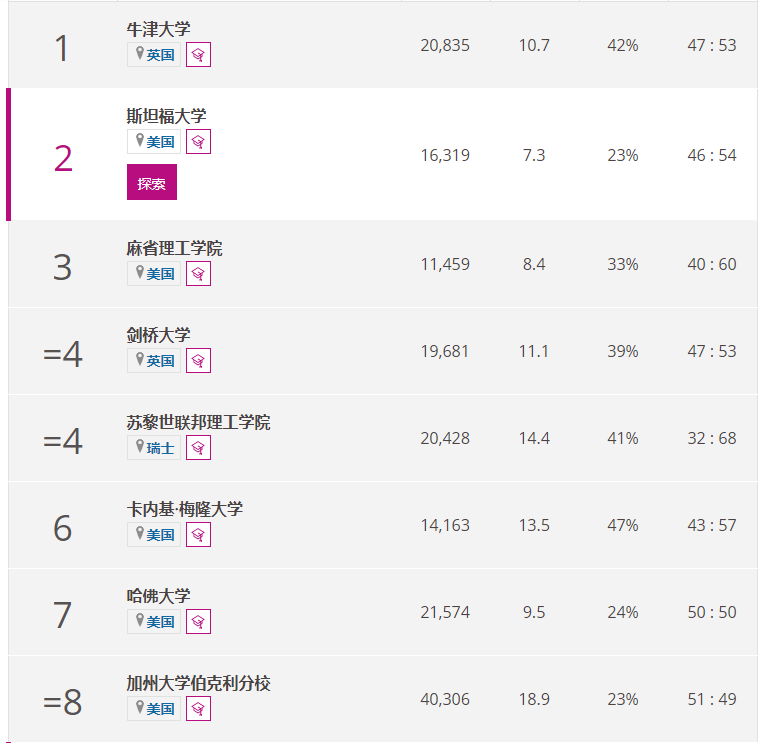Click the graduation cap icon for 加州大学伯克利分校

pyautogui.click(x=199, y=709)
